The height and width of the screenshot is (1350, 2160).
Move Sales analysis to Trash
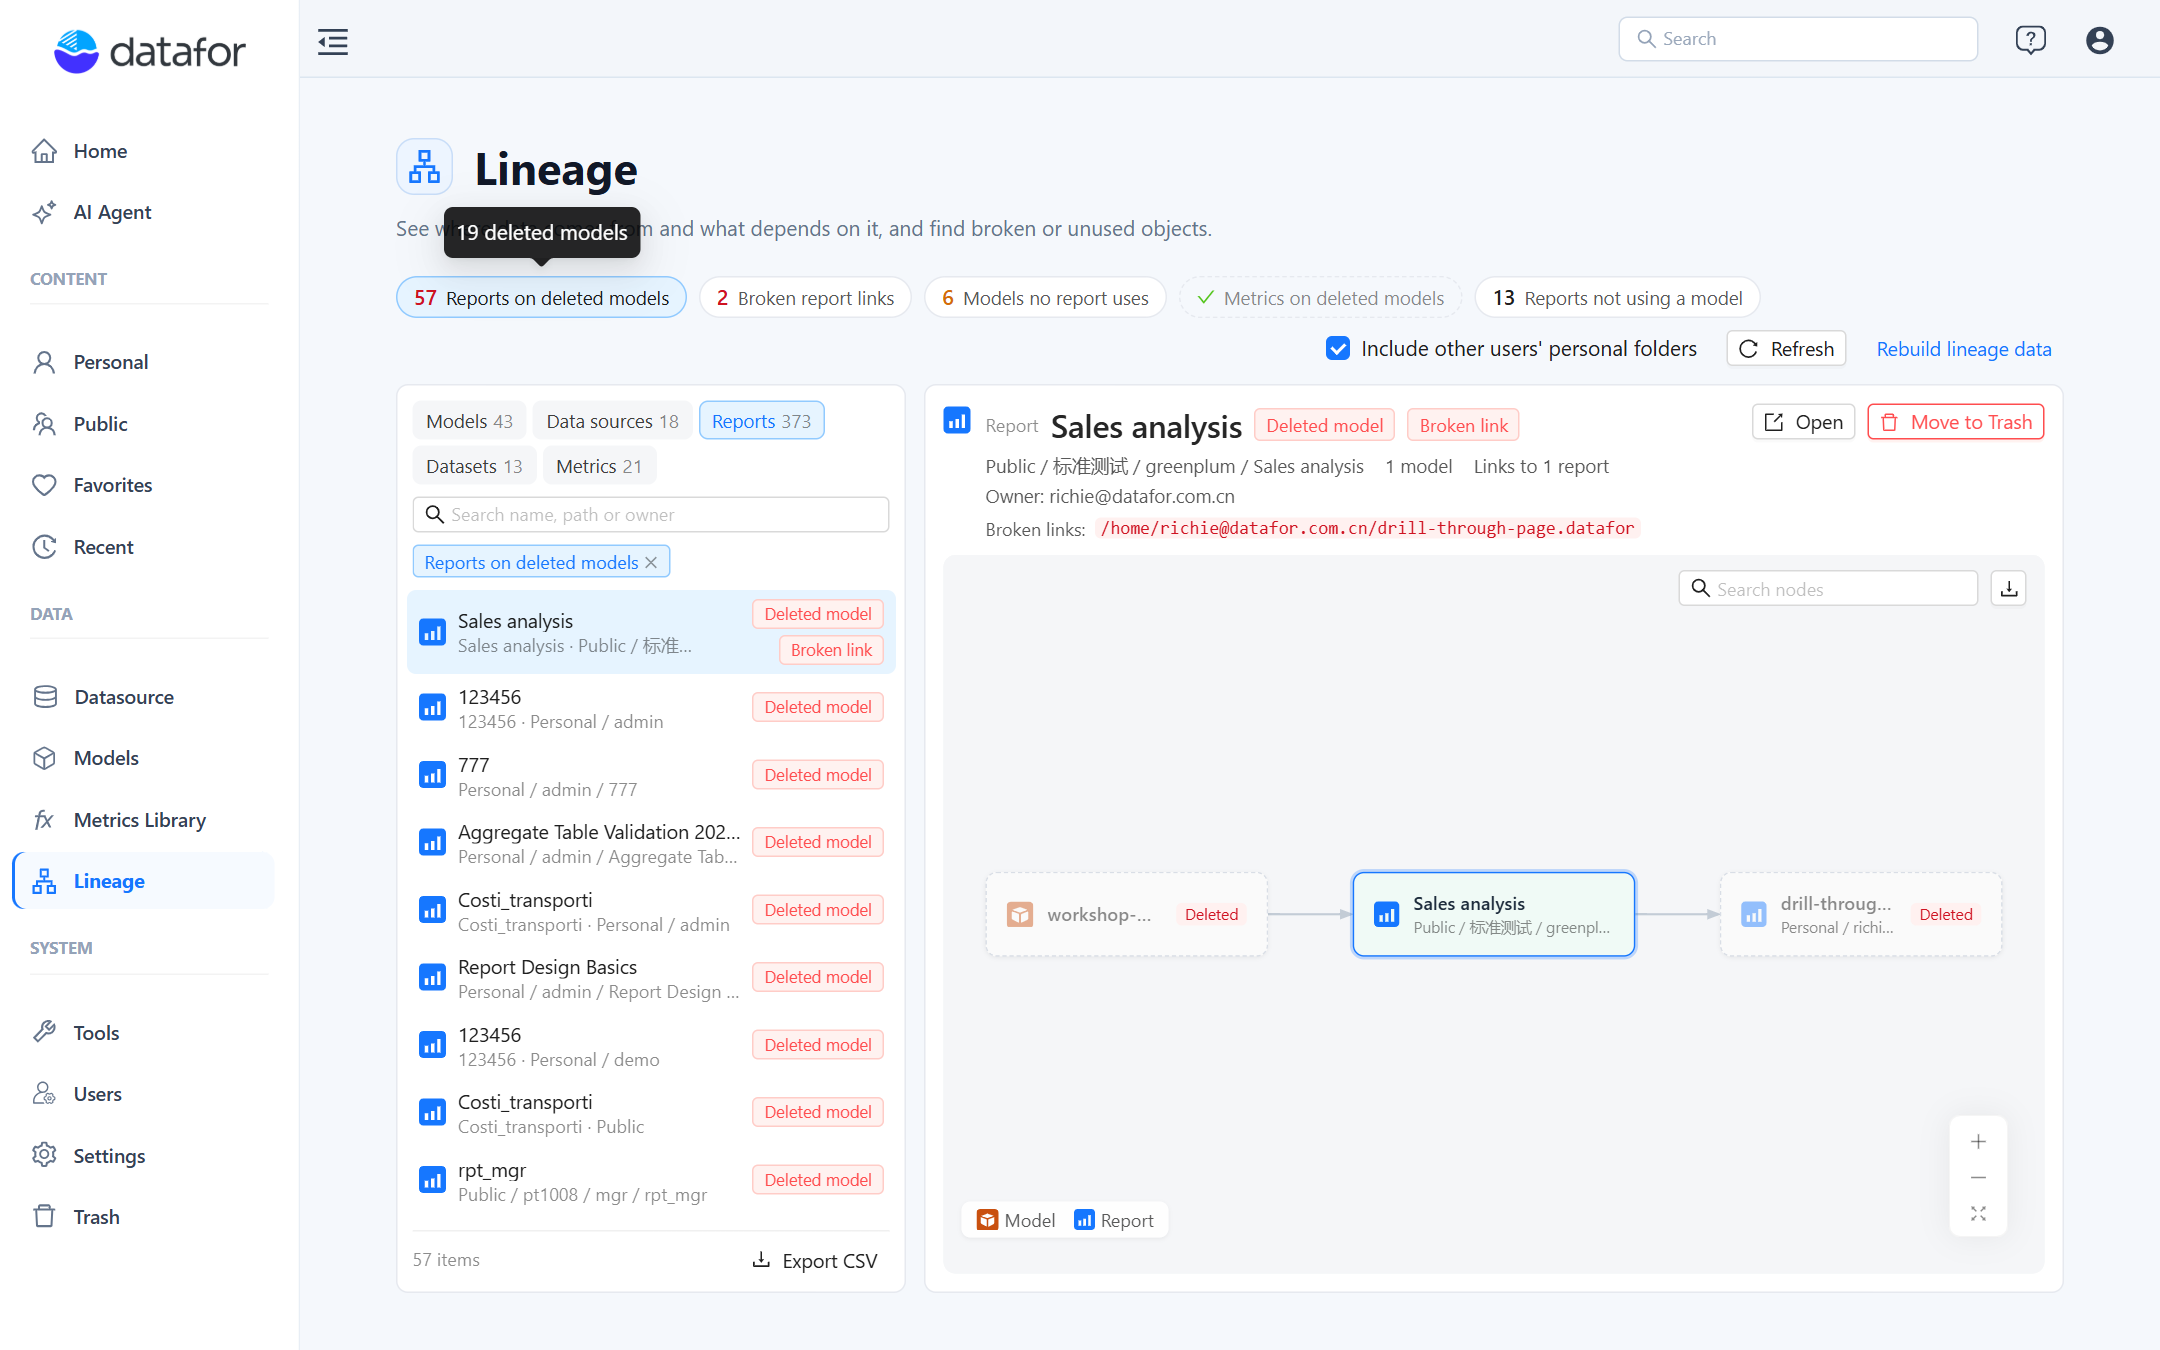click(x=1955, y=422)
